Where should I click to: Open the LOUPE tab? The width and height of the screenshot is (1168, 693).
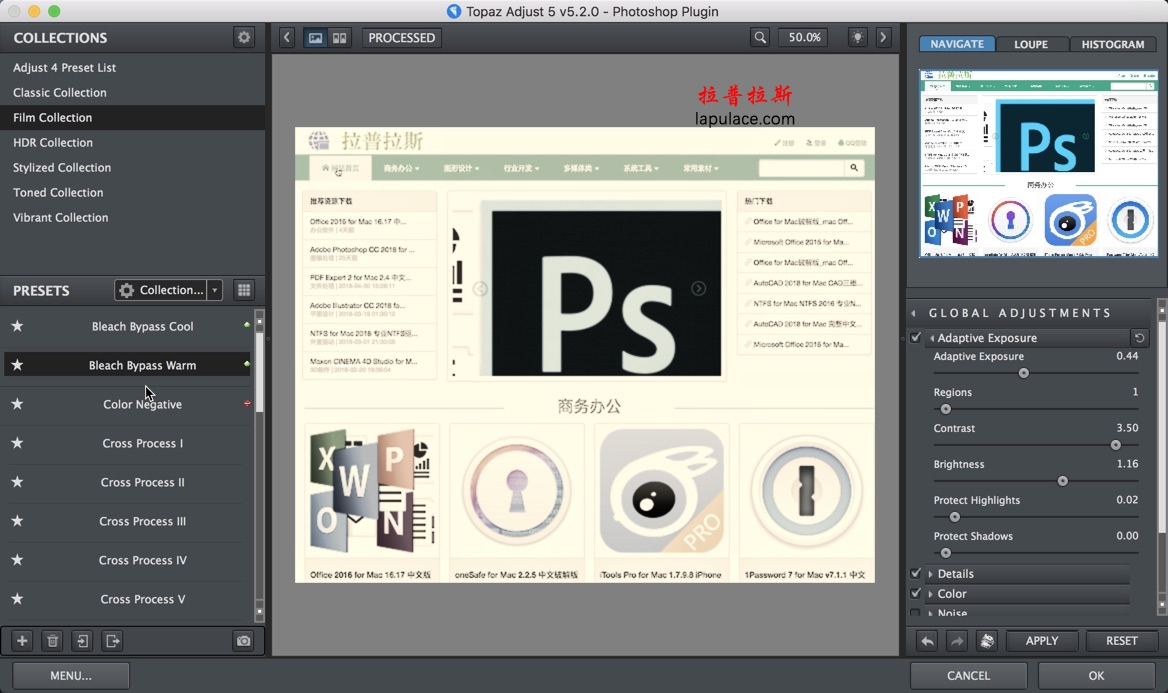coord(1031,44)
